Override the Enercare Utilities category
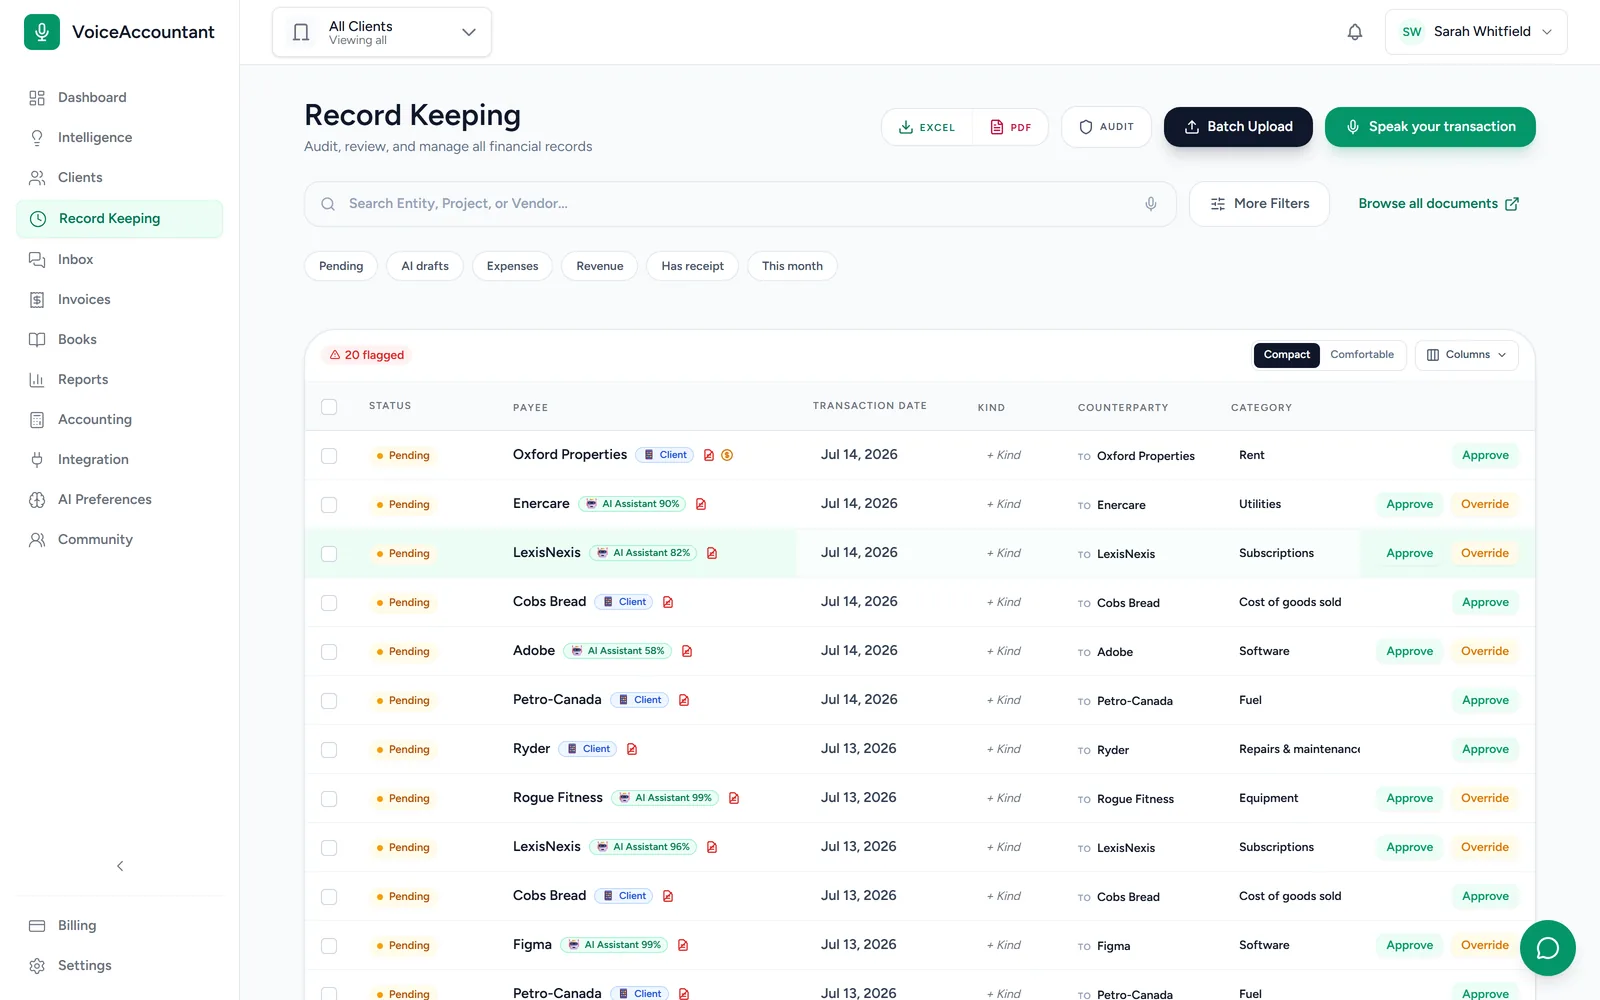This screenshot has height=1000, width=1600. coord(1485,504)
